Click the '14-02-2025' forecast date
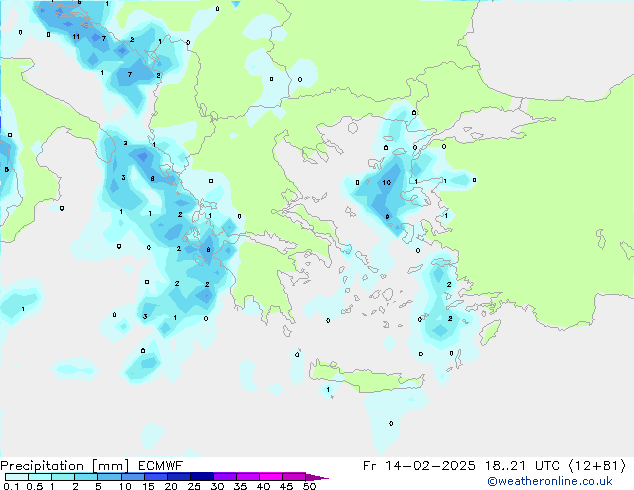 click(x=430, y=466)
